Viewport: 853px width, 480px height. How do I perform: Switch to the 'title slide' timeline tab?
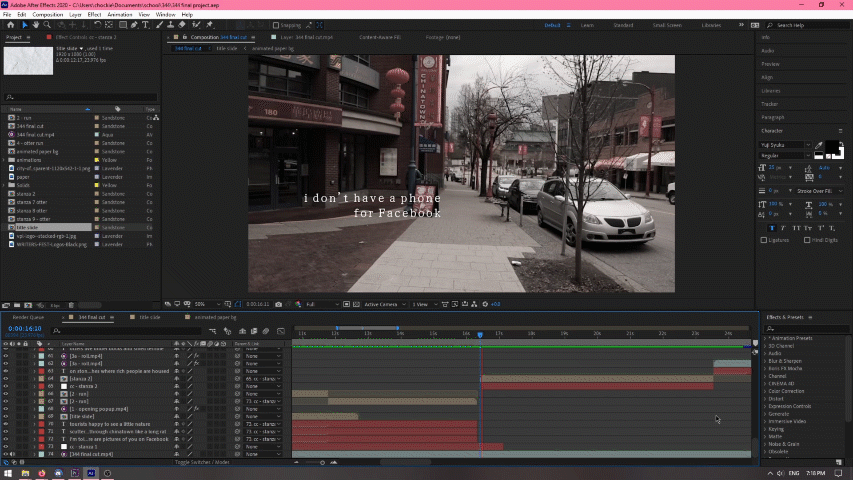coord(148,317)
